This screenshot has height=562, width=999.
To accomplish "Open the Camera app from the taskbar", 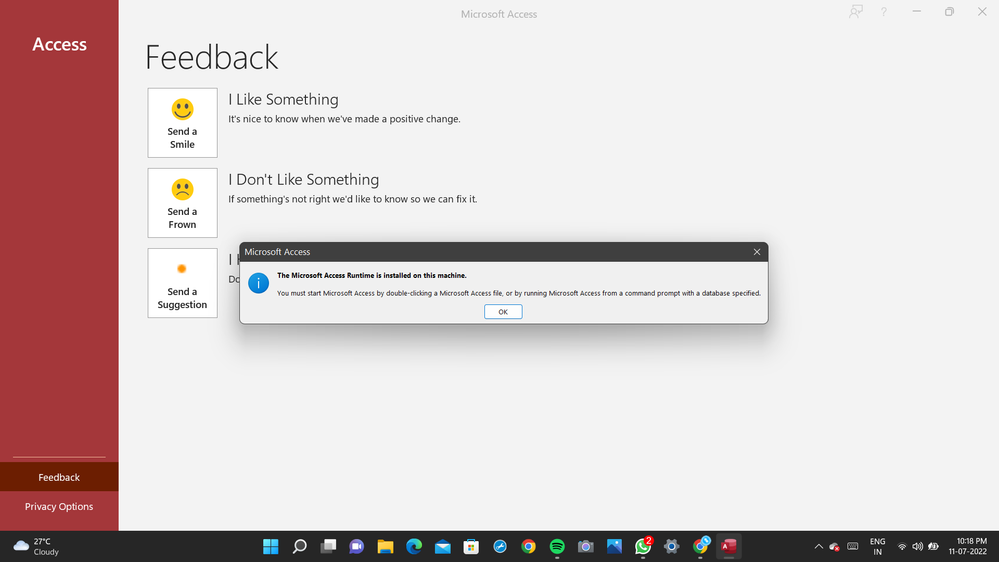I will (586, 546).
